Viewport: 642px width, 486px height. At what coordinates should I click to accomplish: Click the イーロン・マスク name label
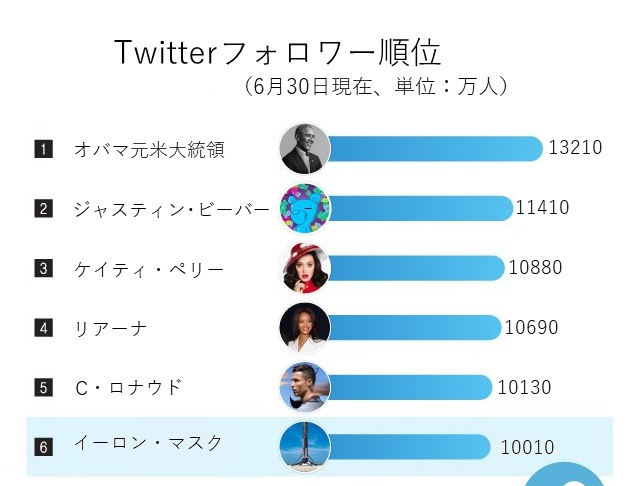pos(148,443)
